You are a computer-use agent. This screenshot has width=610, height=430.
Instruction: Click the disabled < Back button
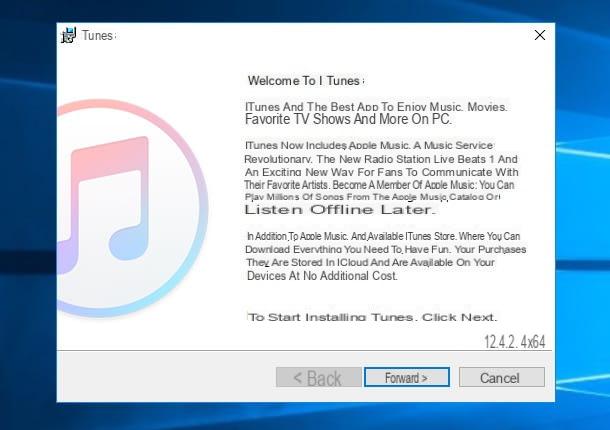pos(319,377)
